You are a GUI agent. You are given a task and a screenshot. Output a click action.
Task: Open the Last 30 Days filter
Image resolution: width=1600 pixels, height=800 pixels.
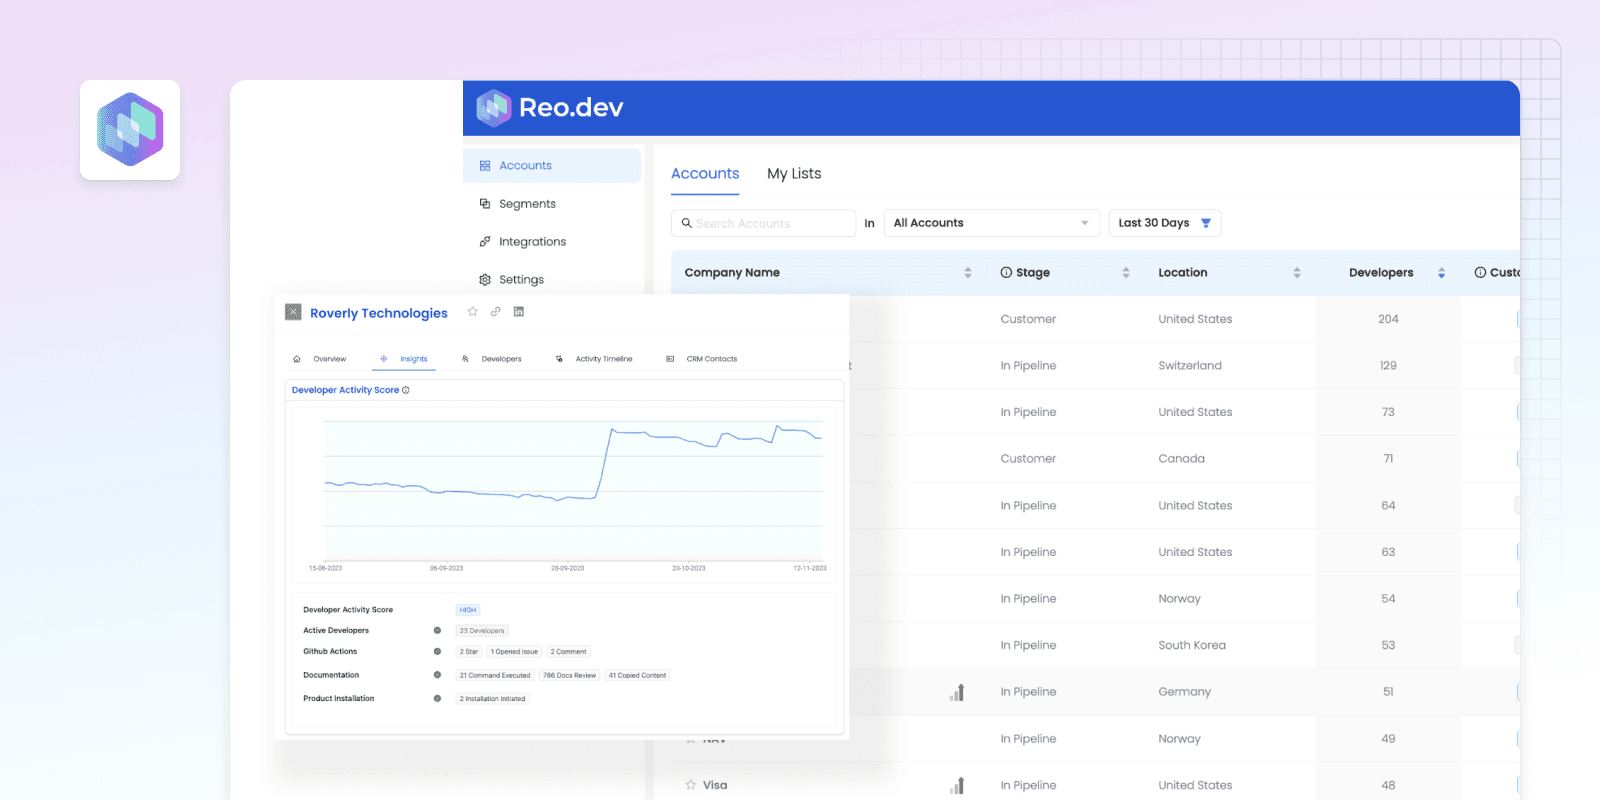(x=1165, y=223)
